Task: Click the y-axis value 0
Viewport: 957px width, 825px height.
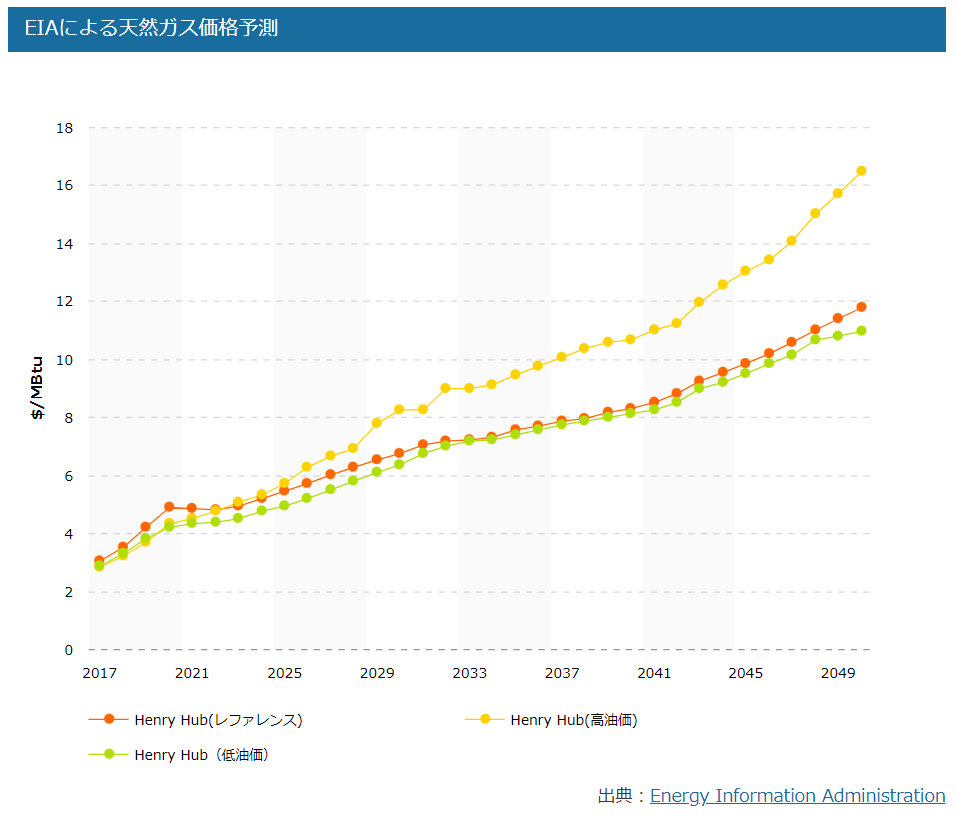Action: click(x=69, y=650)
